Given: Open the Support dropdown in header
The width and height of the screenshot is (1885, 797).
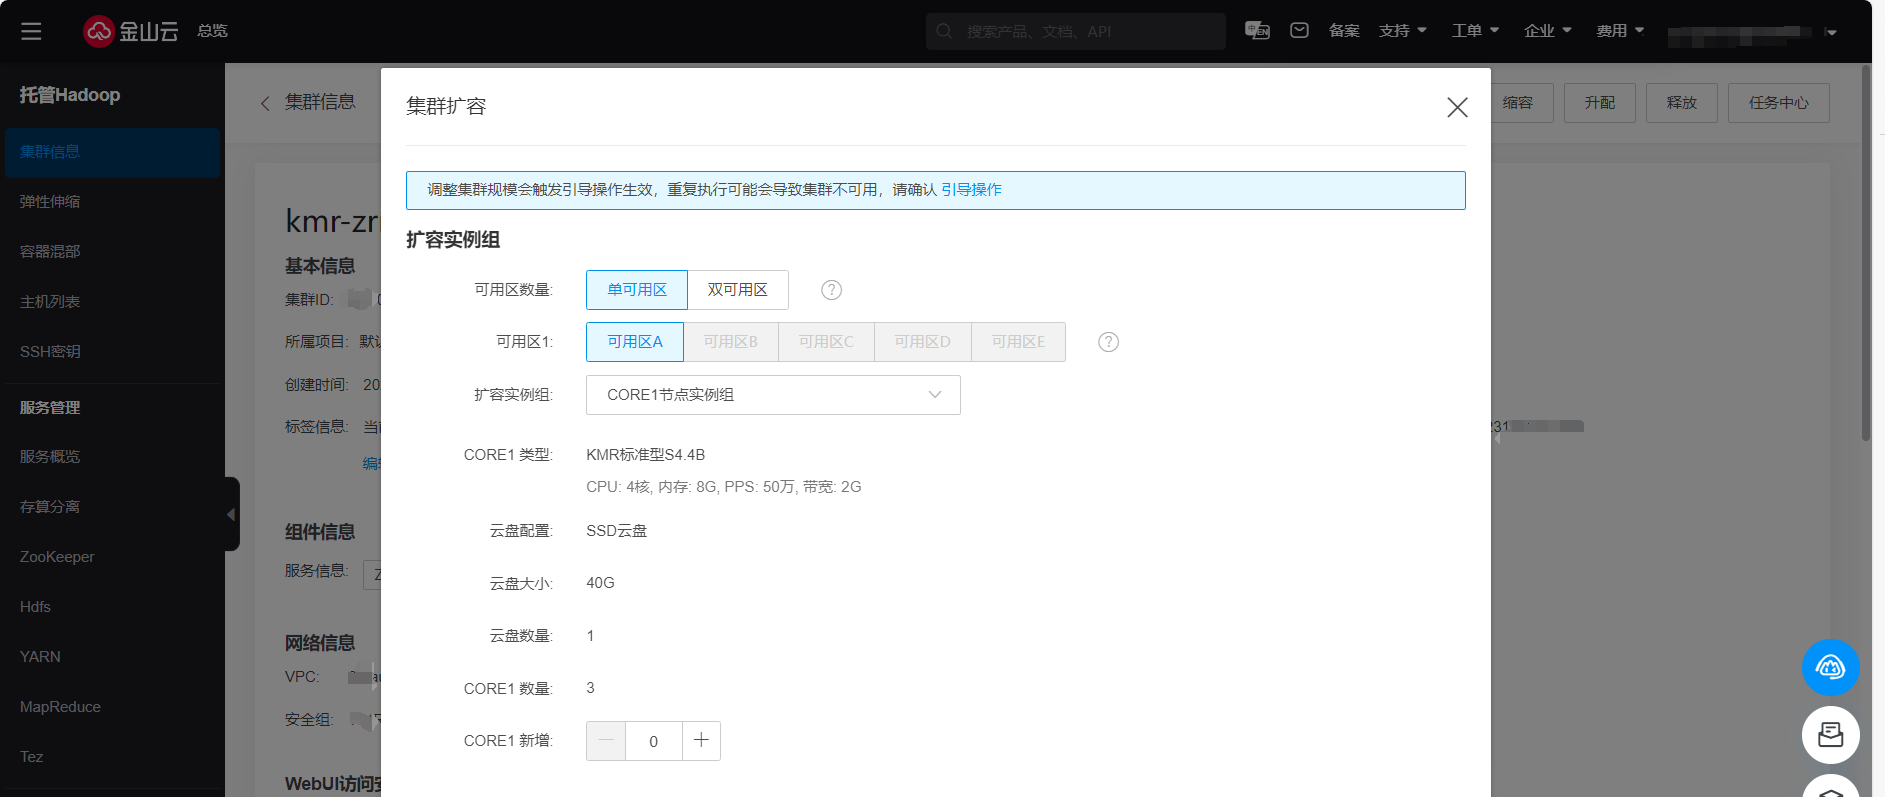Looking at the screenshot, I should (x=1402, y=31).
